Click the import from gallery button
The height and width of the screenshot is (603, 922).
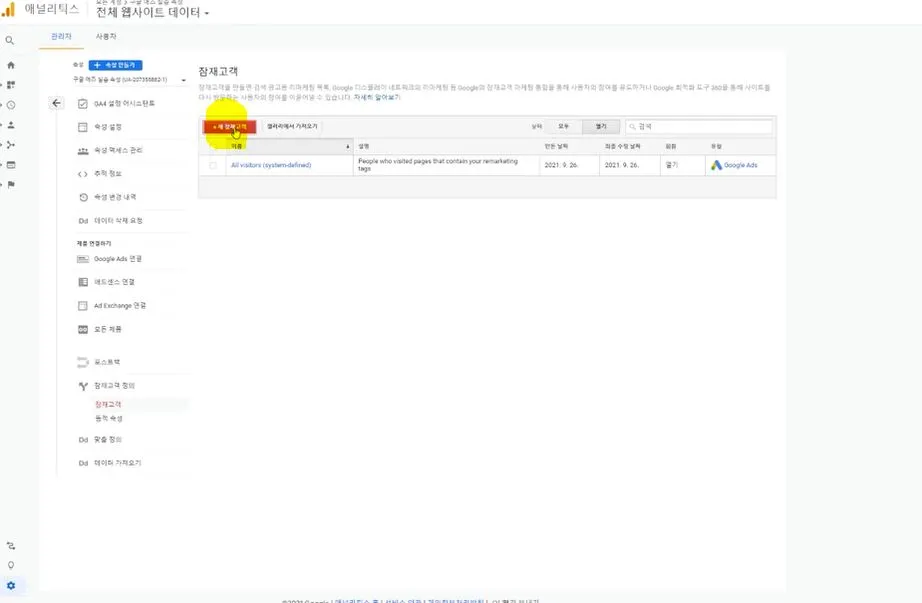[292, 126]
